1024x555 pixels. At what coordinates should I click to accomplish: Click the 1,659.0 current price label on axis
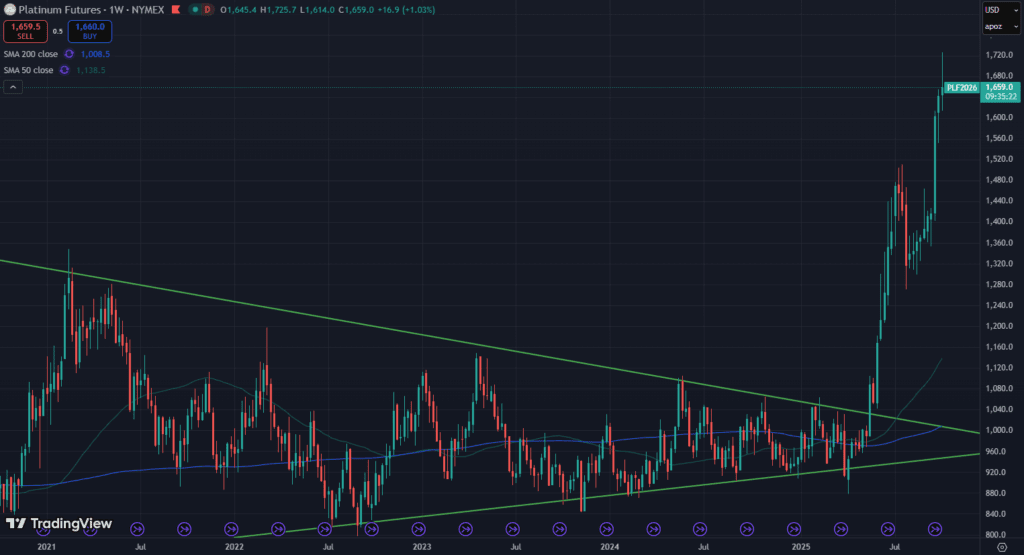tap(1001, 87)
